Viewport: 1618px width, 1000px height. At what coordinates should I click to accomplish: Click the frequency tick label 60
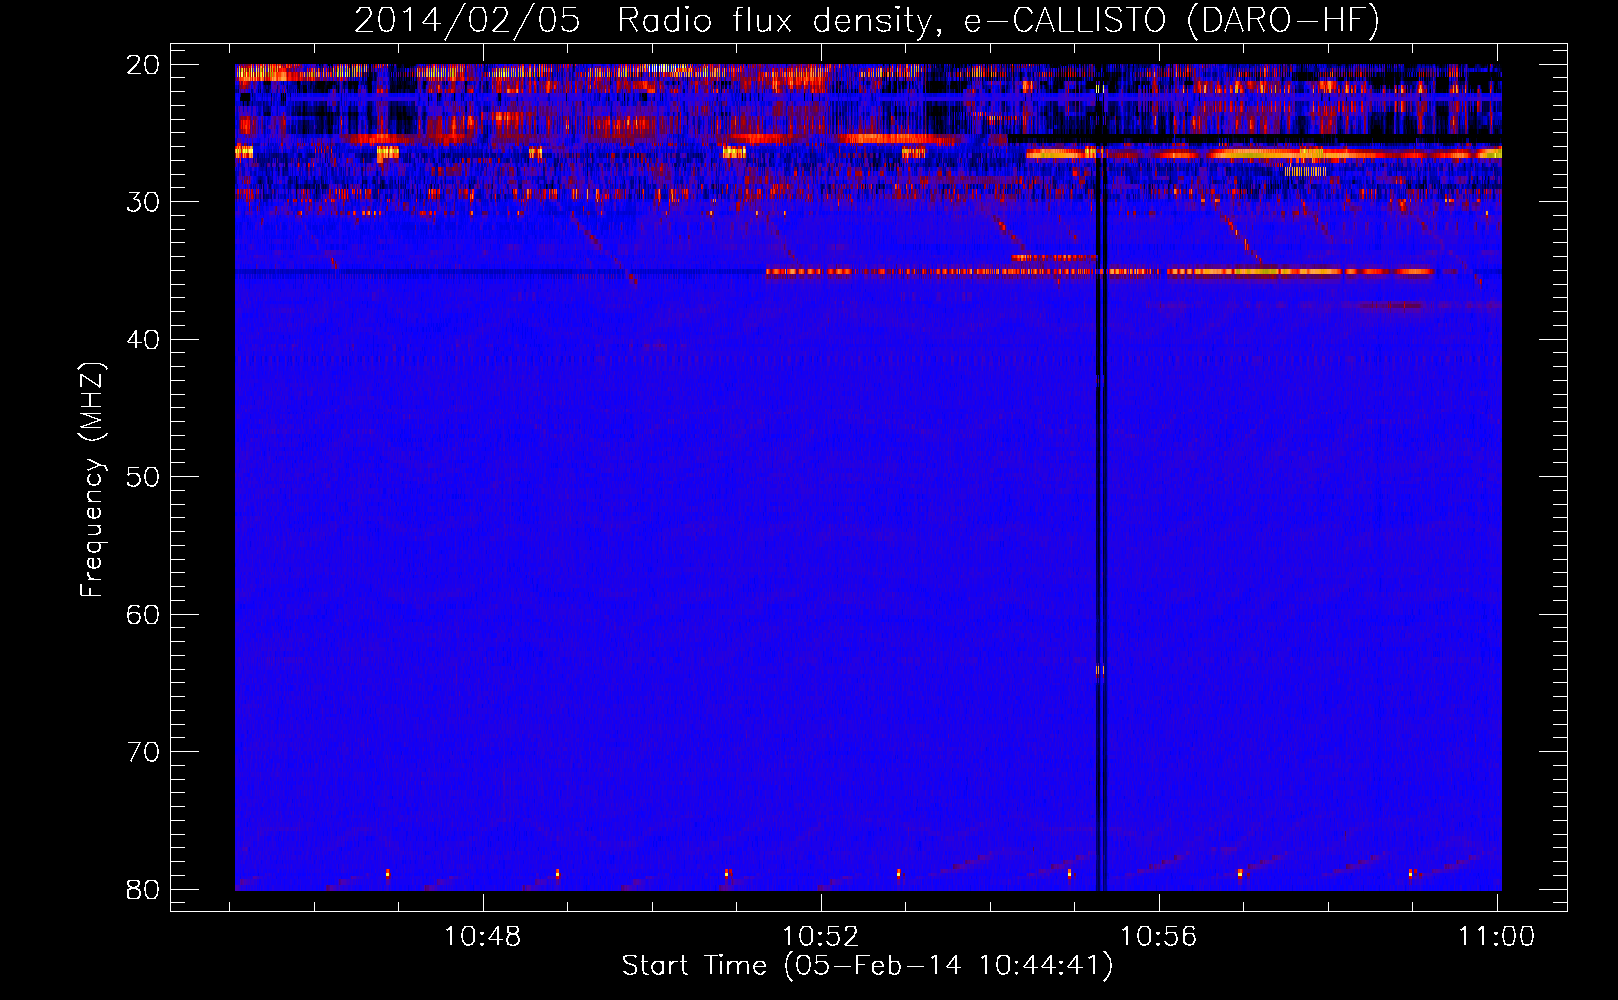143,614
